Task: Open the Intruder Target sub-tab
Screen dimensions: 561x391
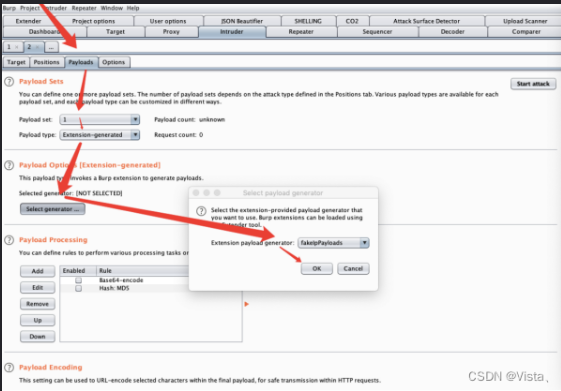Action: [x=16, y=62]
